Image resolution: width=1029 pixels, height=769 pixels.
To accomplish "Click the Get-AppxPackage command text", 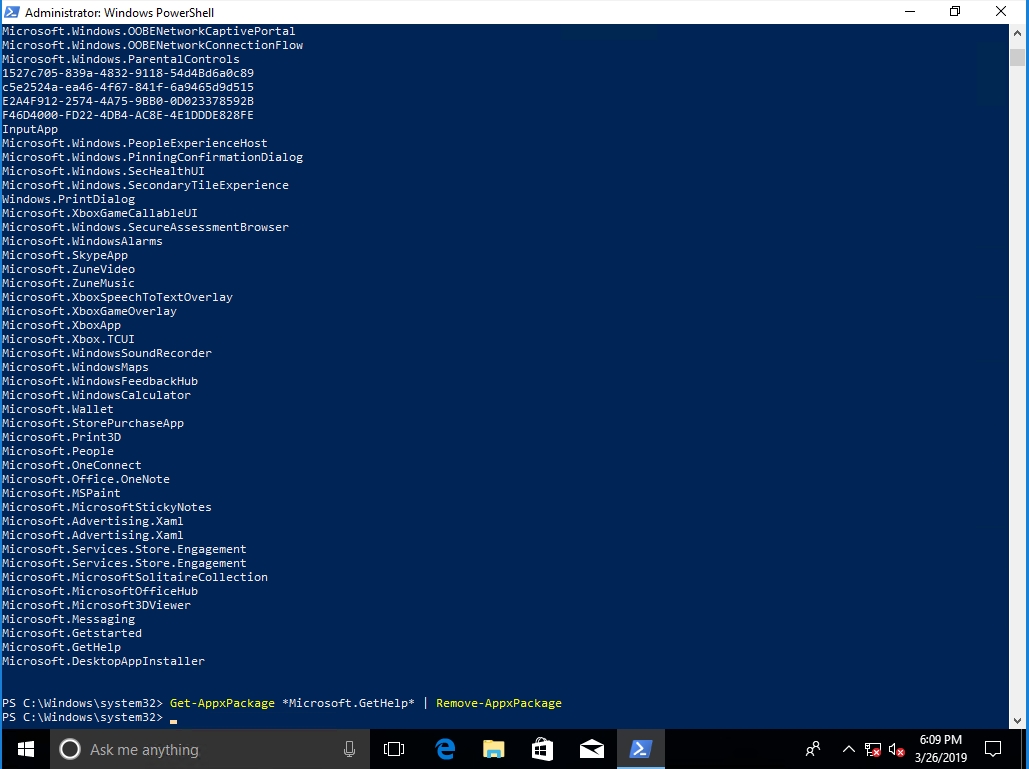I will [x=222, y=703].
